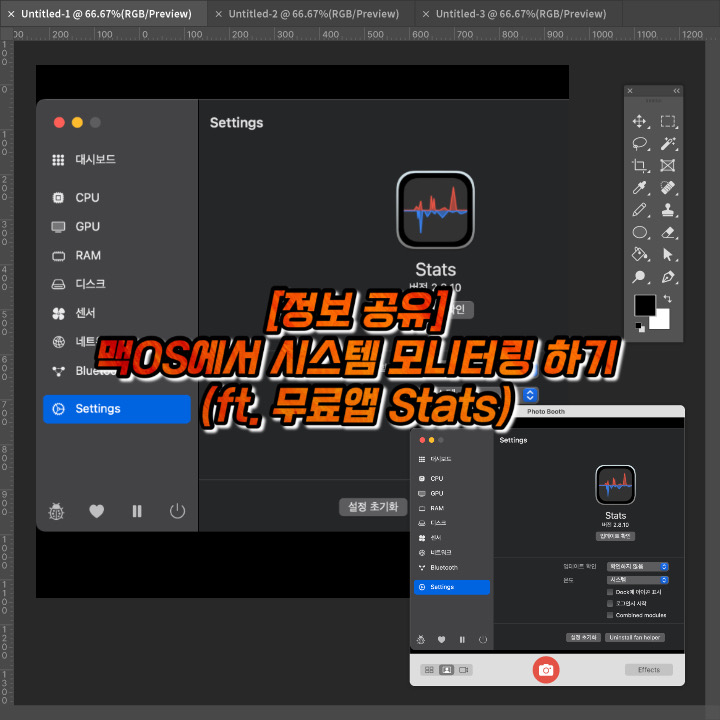The width and height of the screenshot is (720, 720).
Task: Reset to default black and white colors
Action: (x=640, y=327)
